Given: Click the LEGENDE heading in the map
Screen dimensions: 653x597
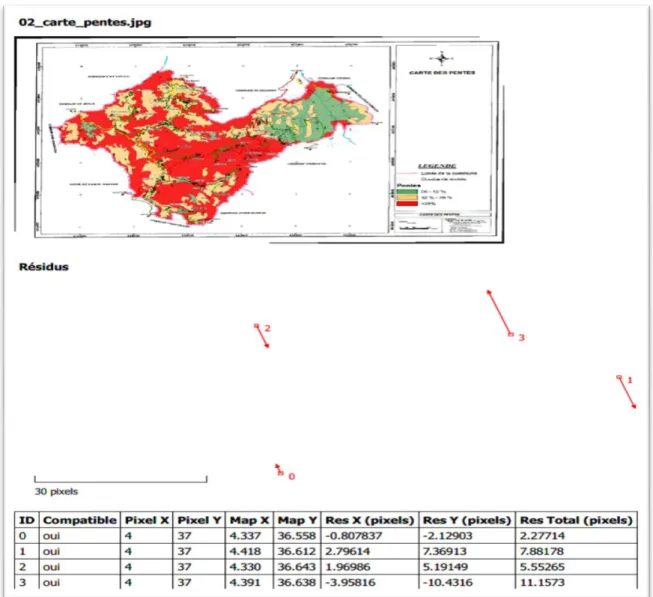Looking at the screenshot, I should click(x=437, y=166).
